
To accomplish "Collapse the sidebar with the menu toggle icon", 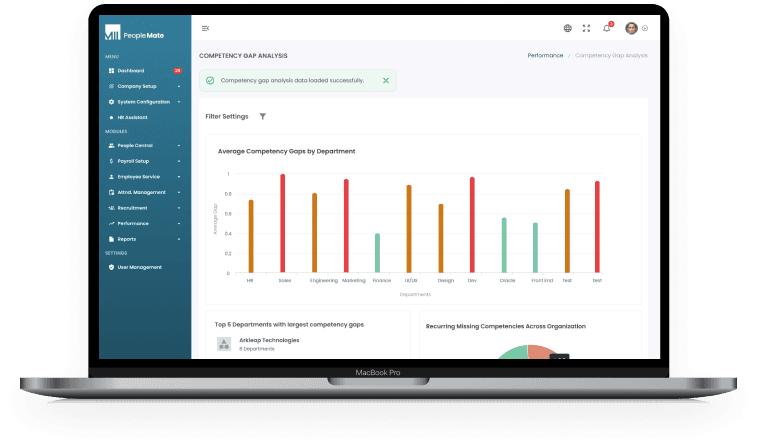I will (205, 28).
